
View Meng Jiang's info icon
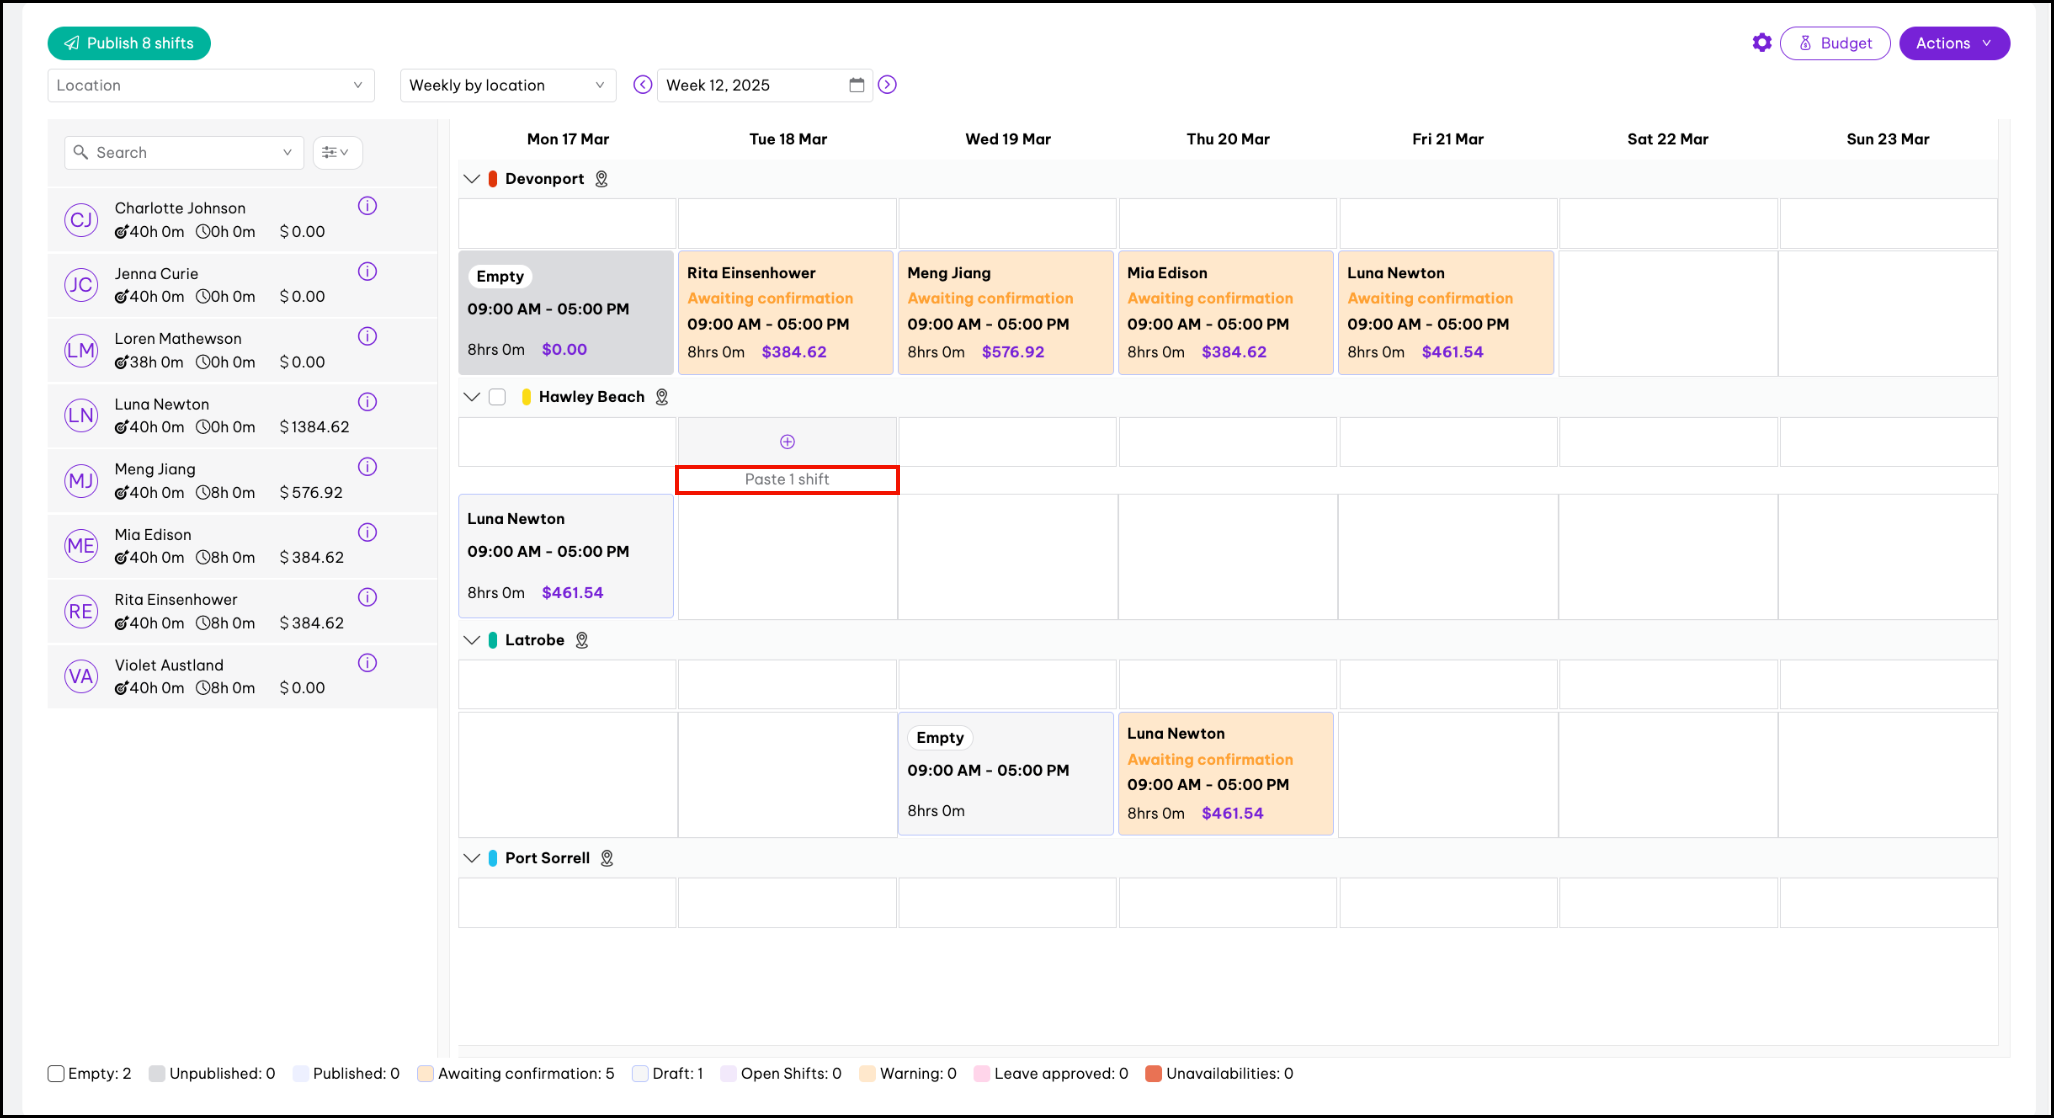point(367,467)
